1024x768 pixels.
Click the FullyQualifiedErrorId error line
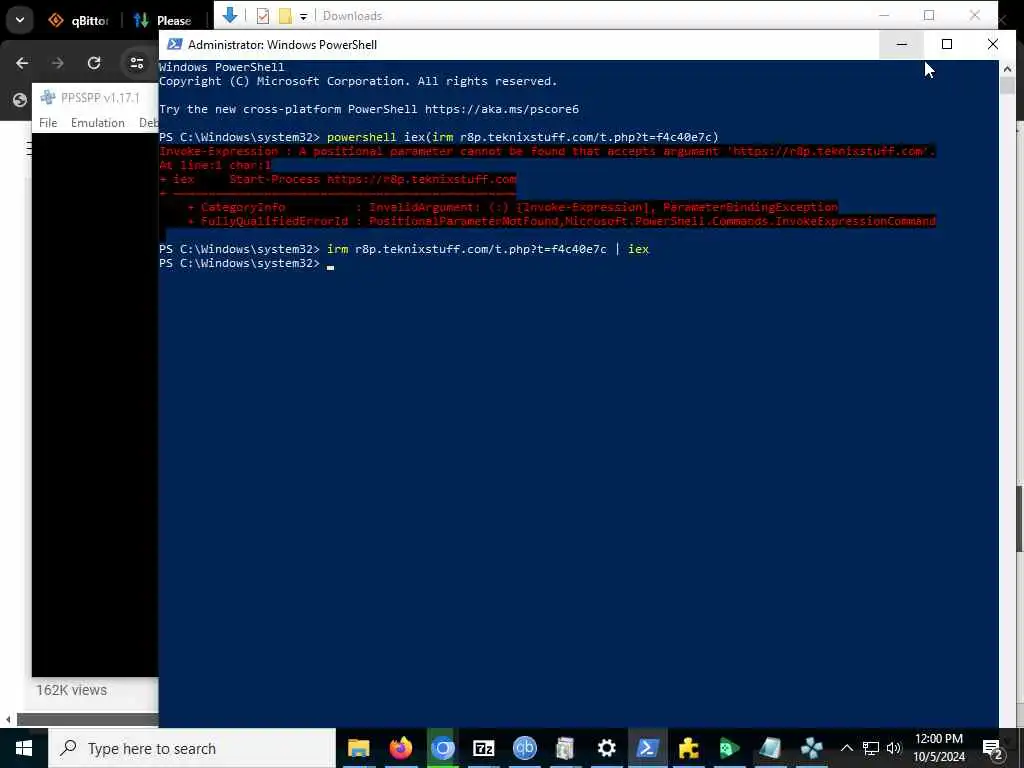[x=562, y=221]
